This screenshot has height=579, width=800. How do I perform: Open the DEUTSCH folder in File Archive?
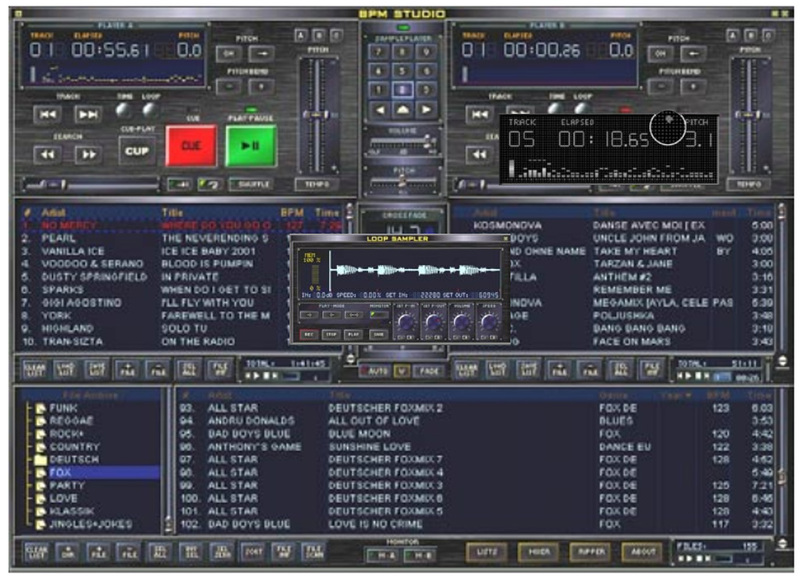coord(74,460)
